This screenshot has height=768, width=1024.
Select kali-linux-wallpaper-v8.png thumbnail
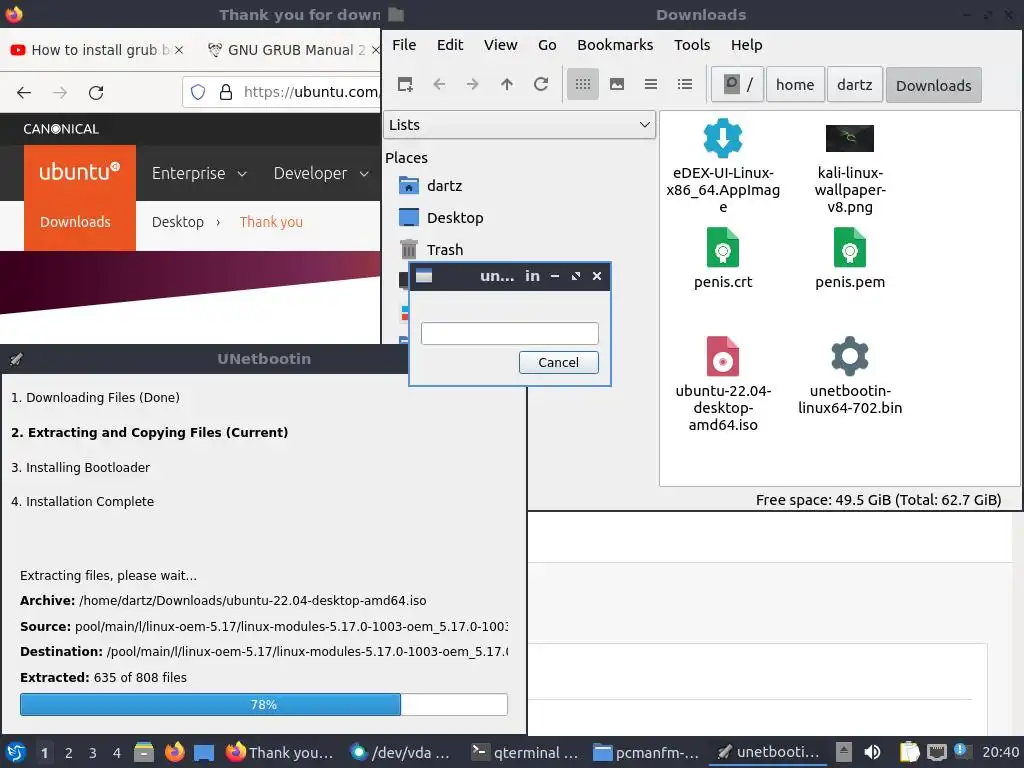click(x=850, y=138)
